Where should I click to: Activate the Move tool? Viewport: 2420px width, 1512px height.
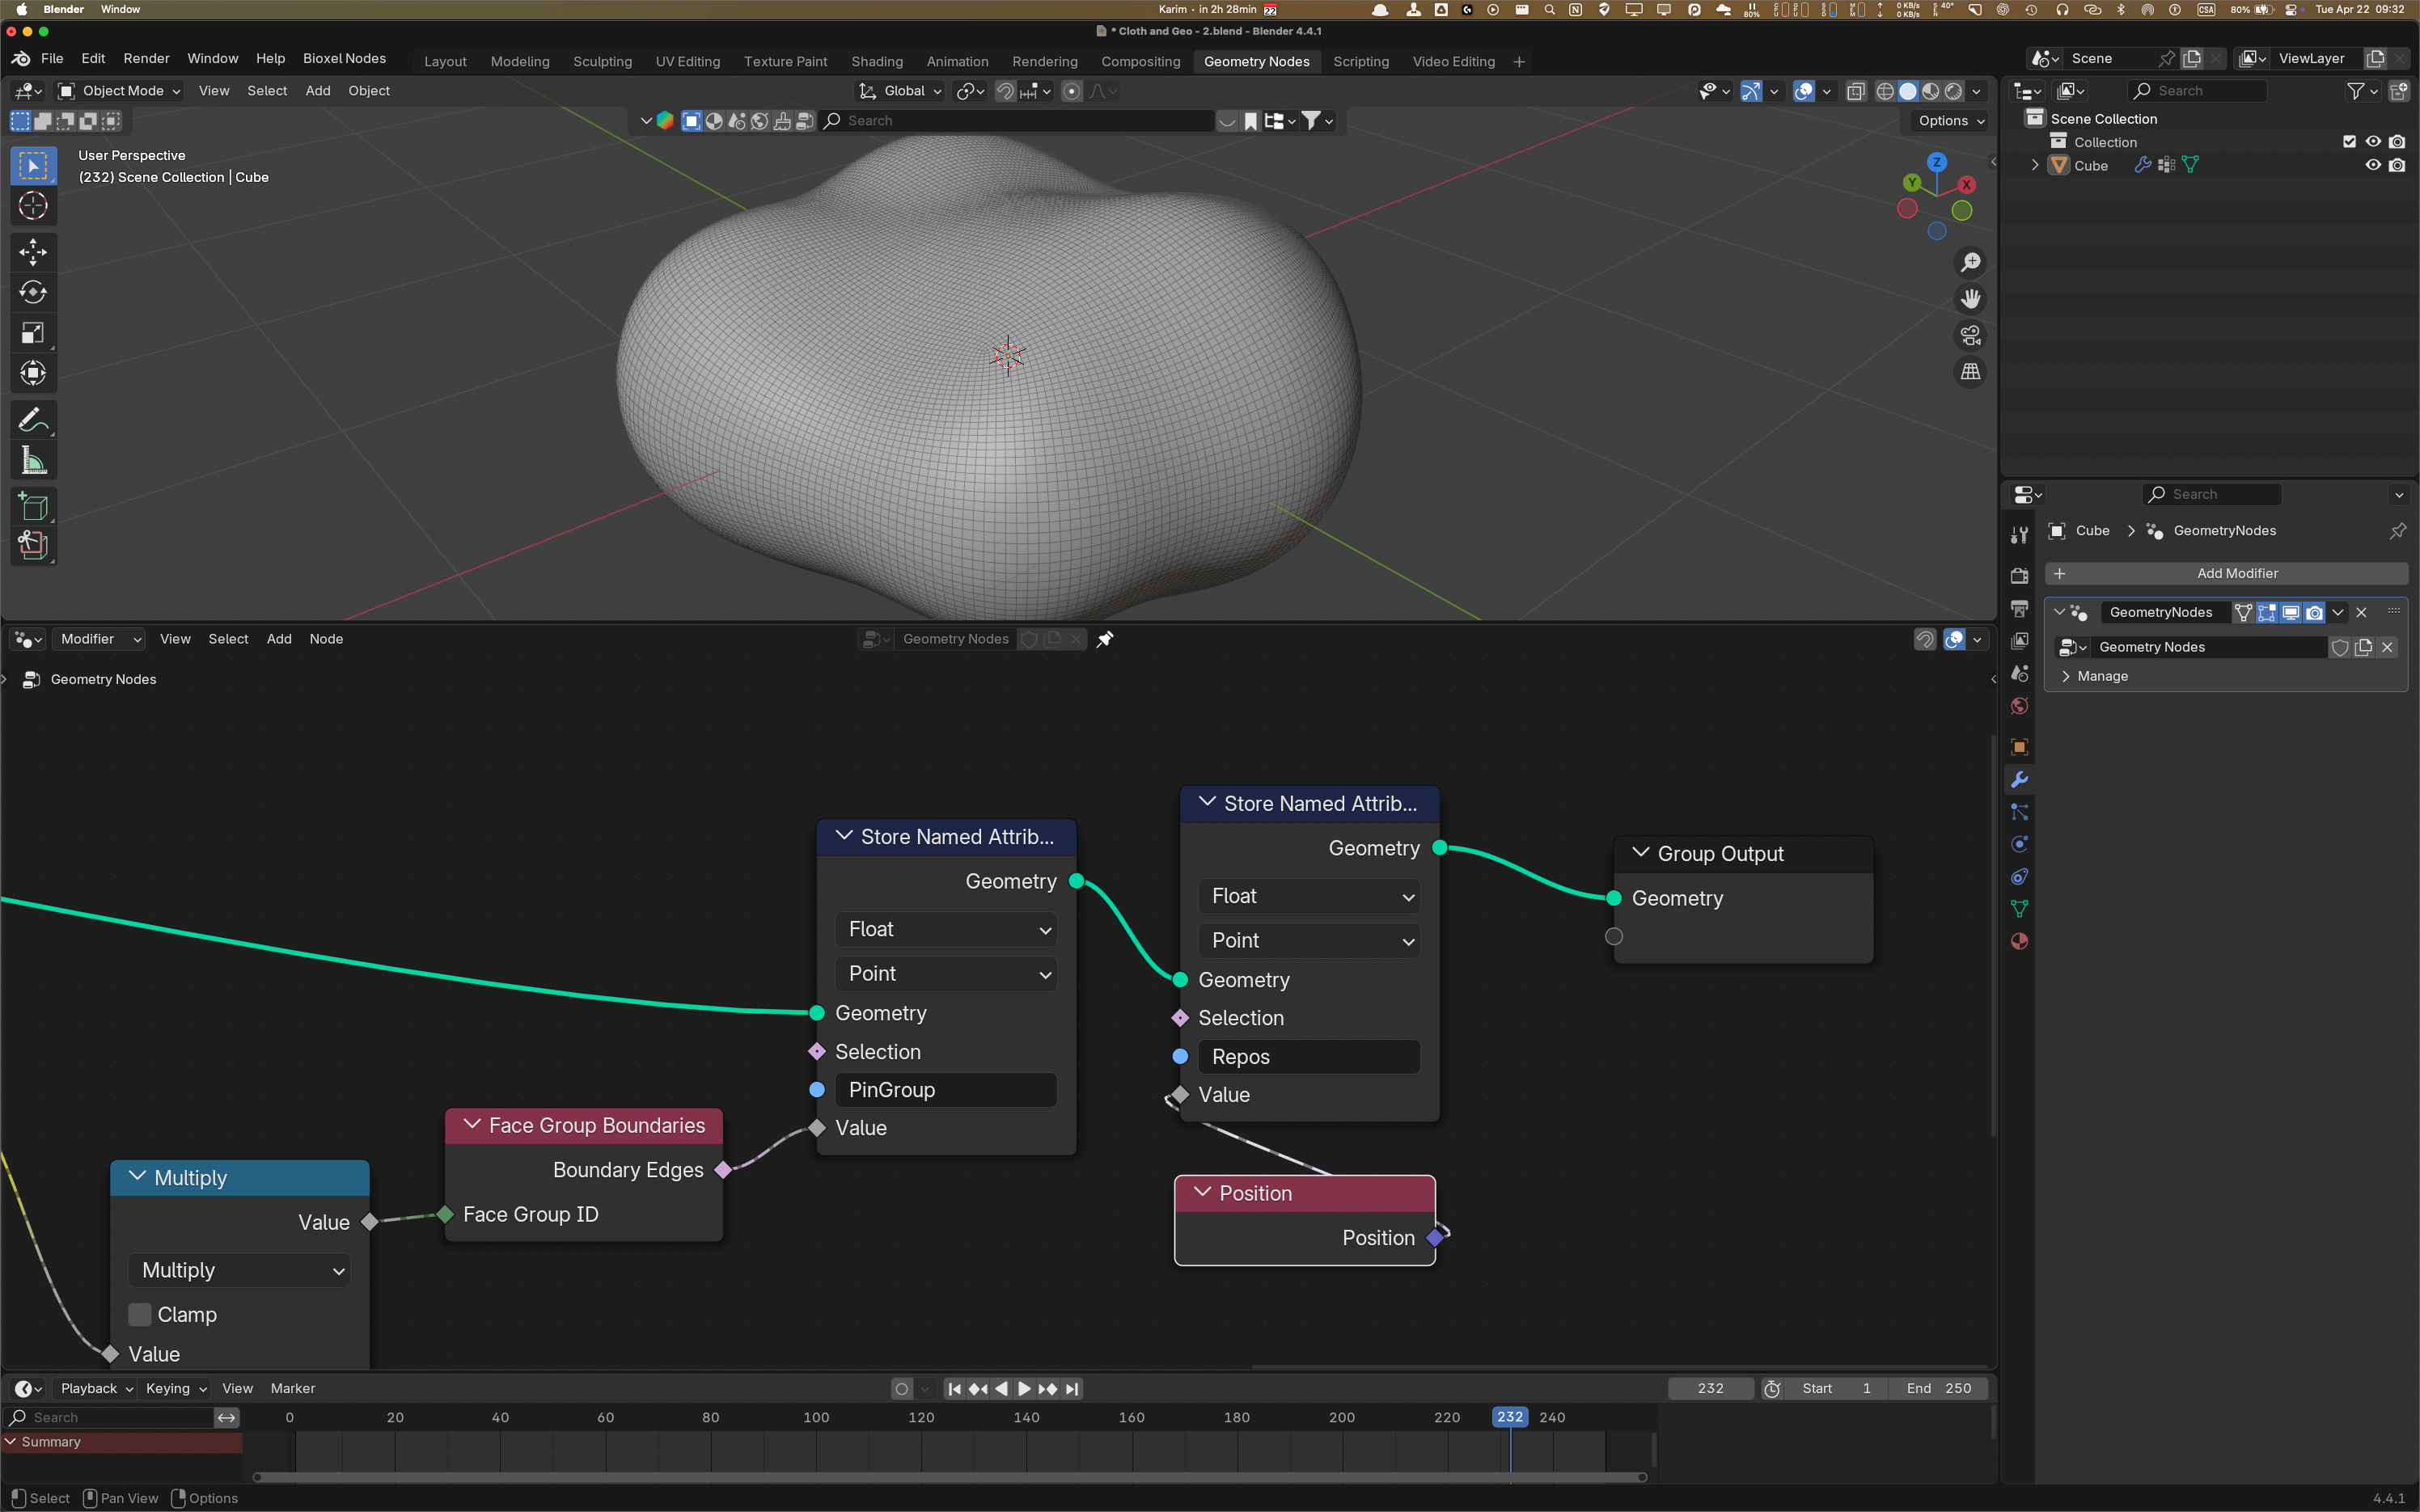click(x=33, y=251)
